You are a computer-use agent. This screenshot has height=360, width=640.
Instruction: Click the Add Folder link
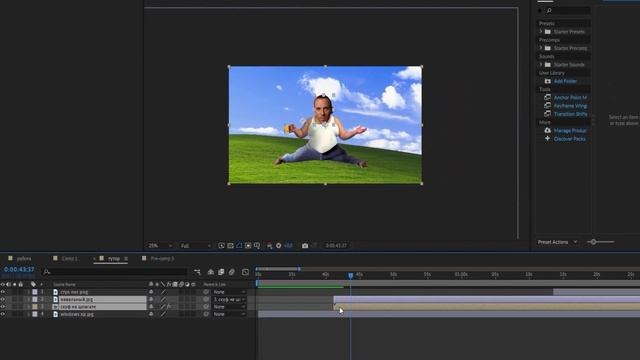tap(565, 81)
